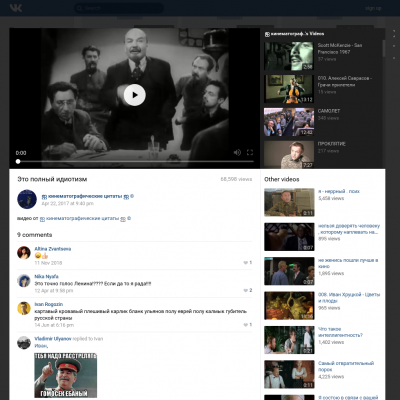
Task: Click the '12 Apr at 9:58 pm' comment date
Action: 54,291
